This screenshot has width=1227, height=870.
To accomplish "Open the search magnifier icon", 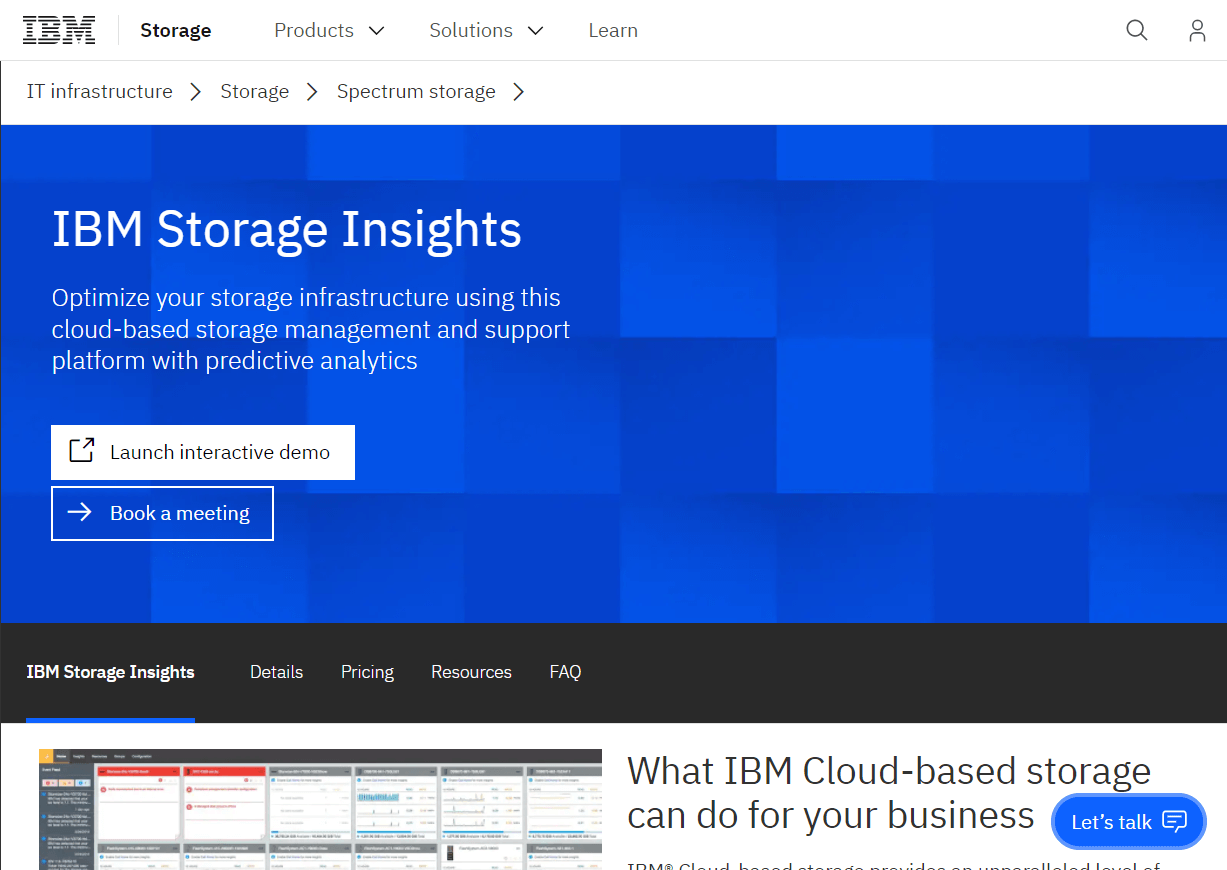I will pos(1137,30).
